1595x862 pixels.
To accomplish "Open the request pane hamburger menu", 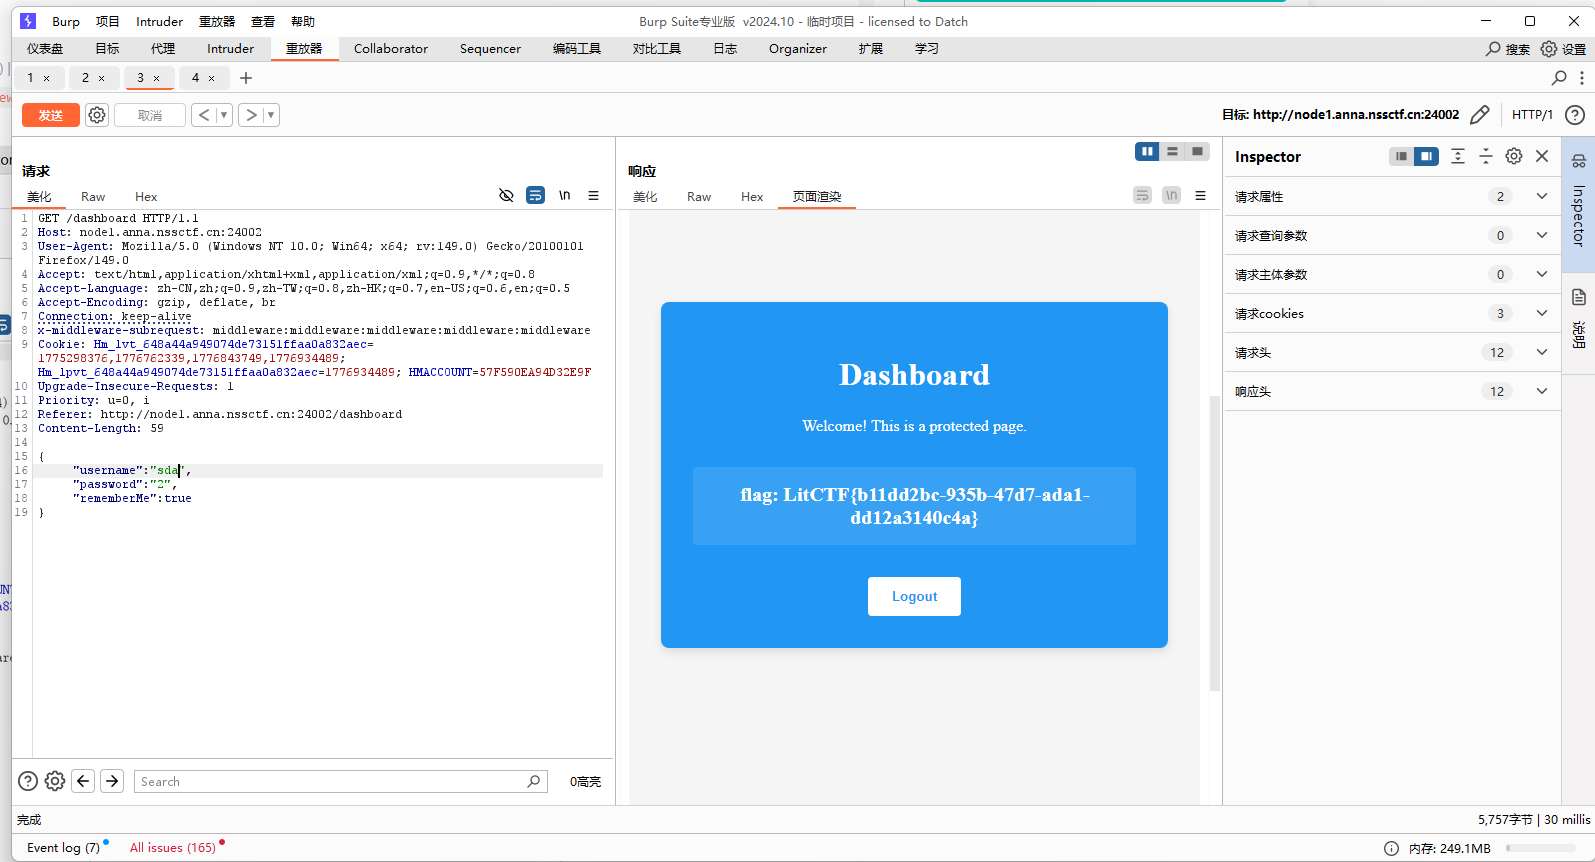I will [593, 196].
